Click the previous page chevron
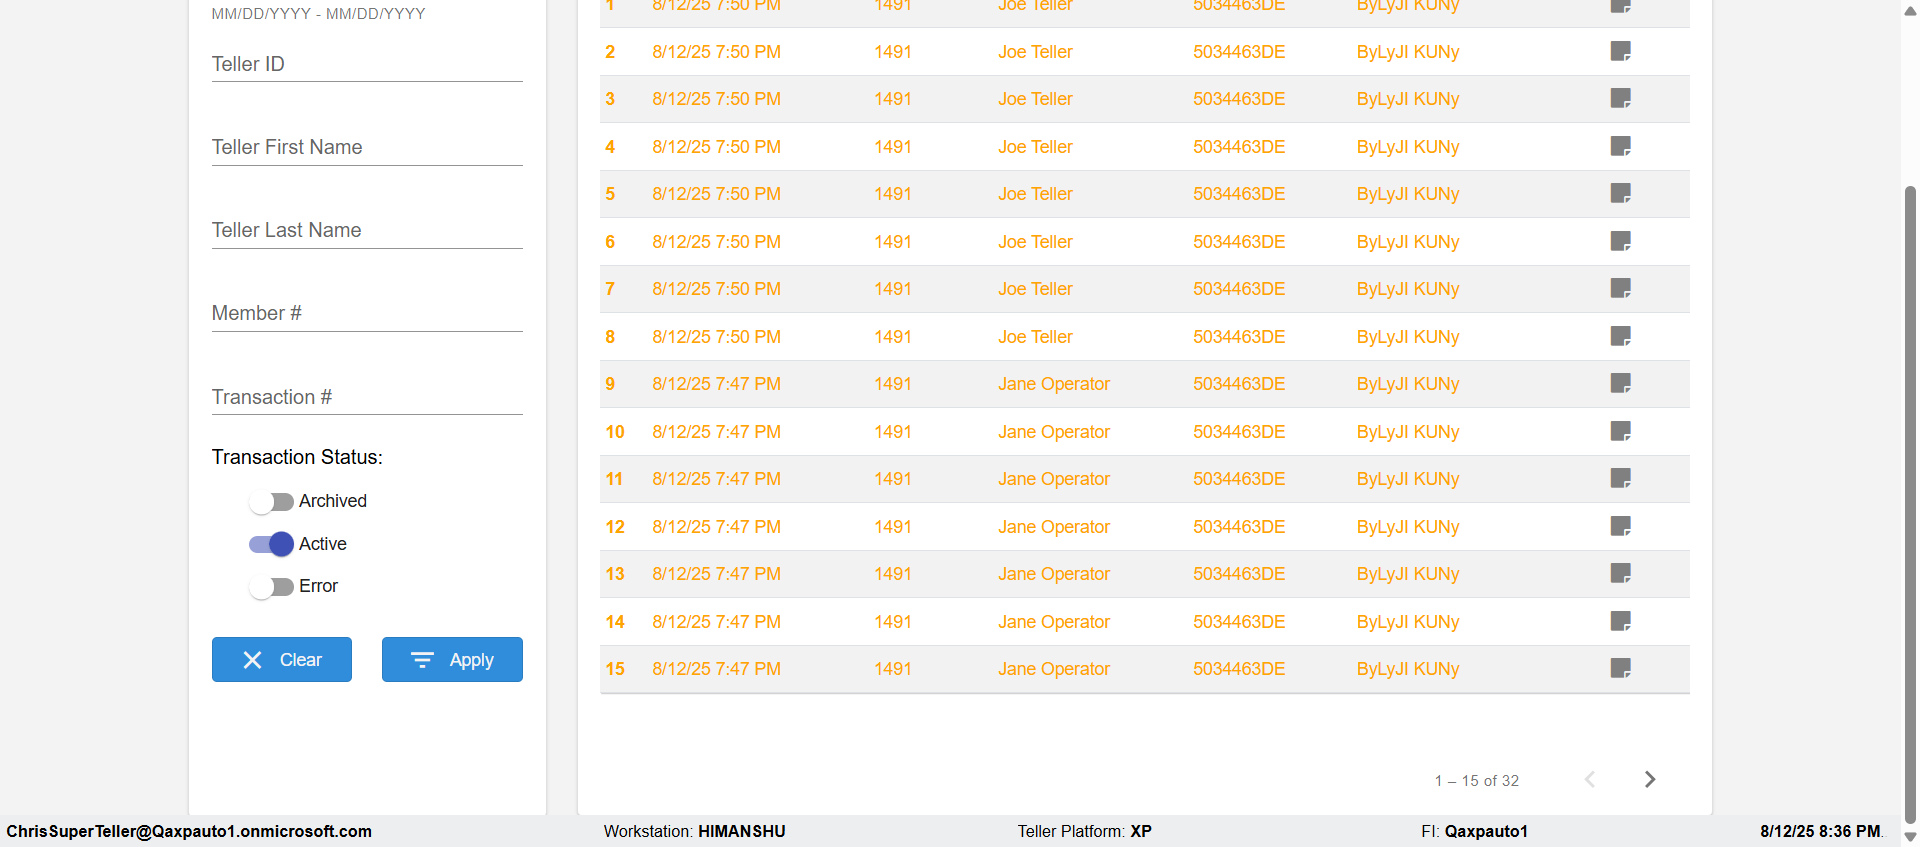 click(1590, 779)
